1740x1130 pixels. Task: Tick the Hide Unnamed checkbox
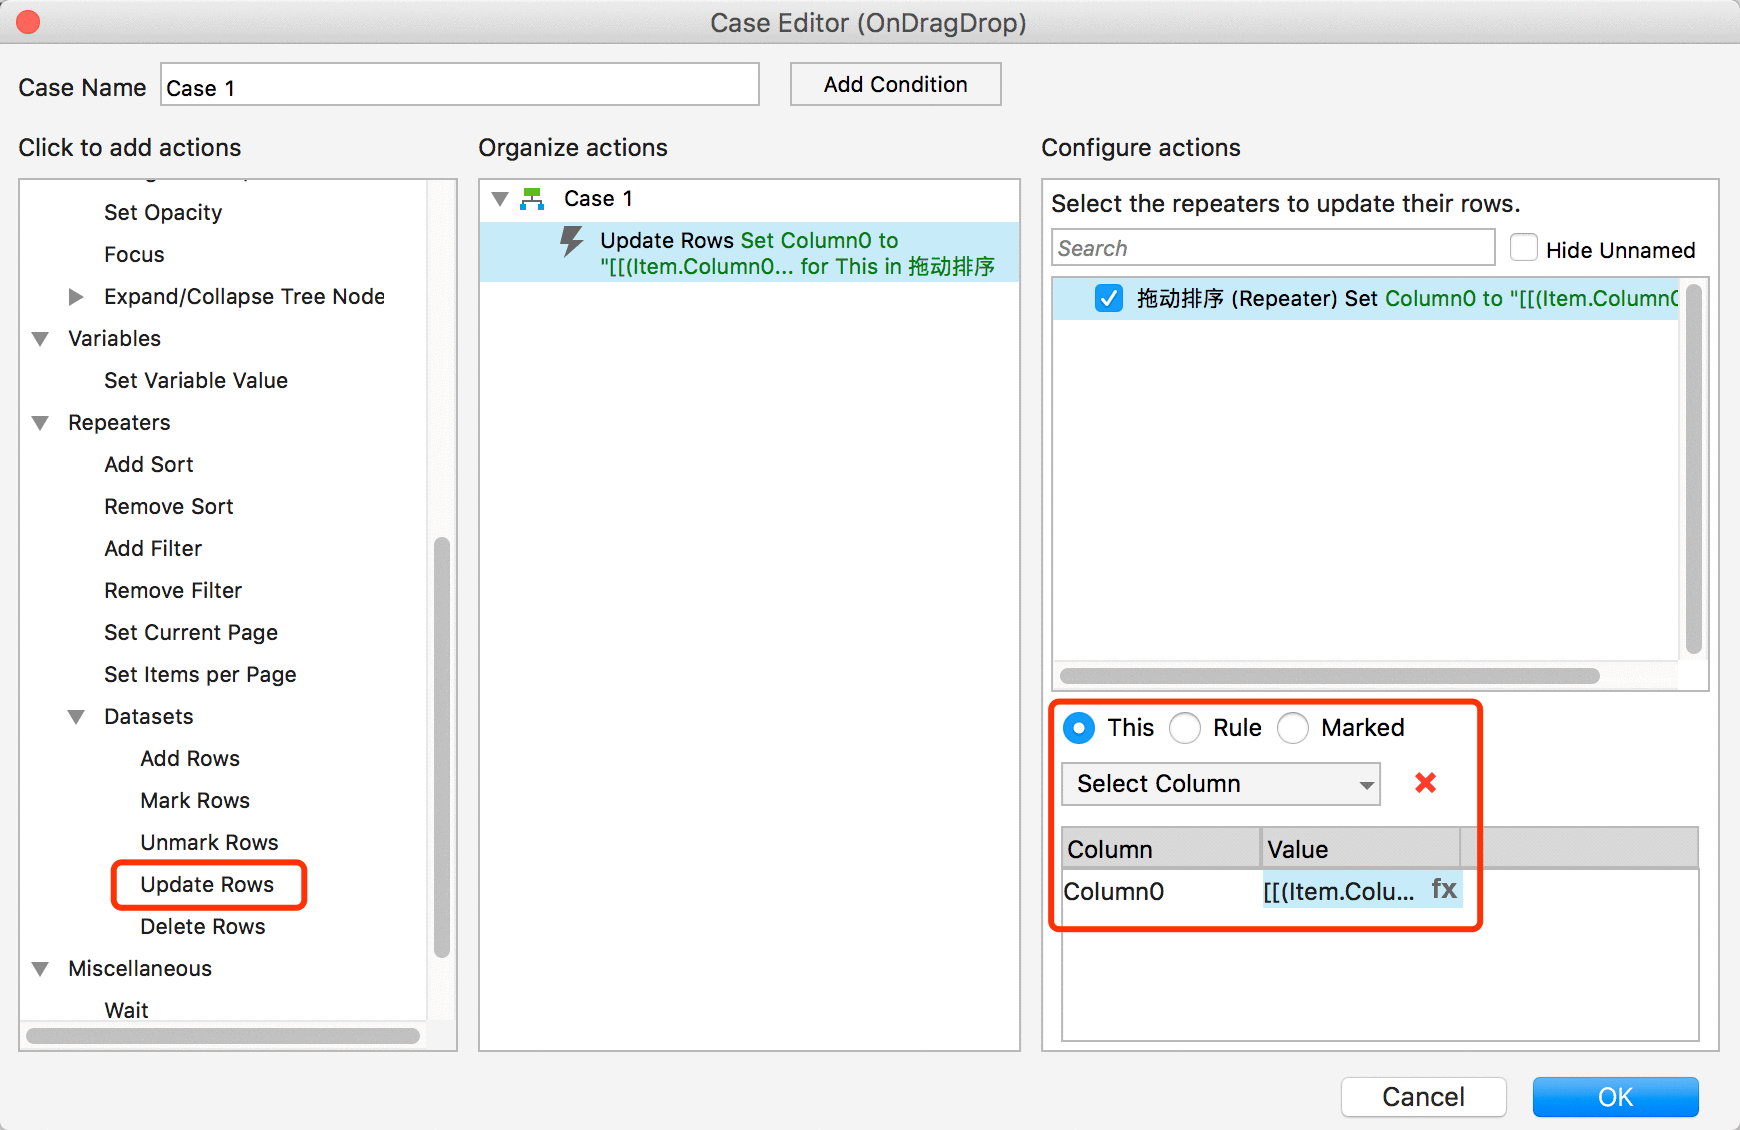[x=1524, y=248]
